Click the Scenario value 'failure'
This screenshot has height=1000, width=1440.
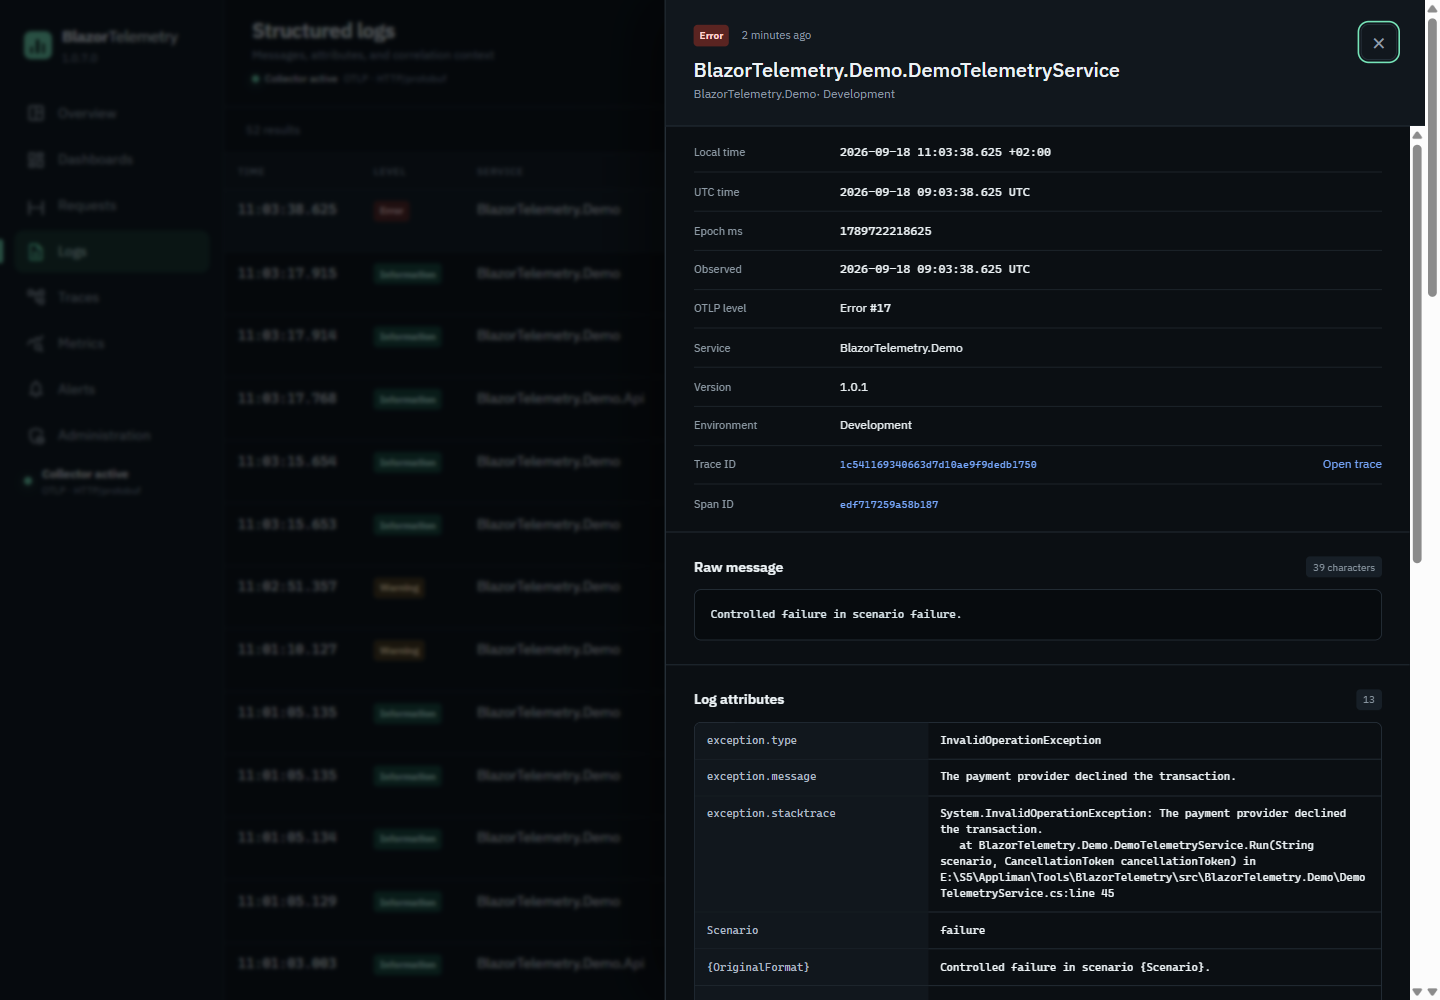(963, 931)
